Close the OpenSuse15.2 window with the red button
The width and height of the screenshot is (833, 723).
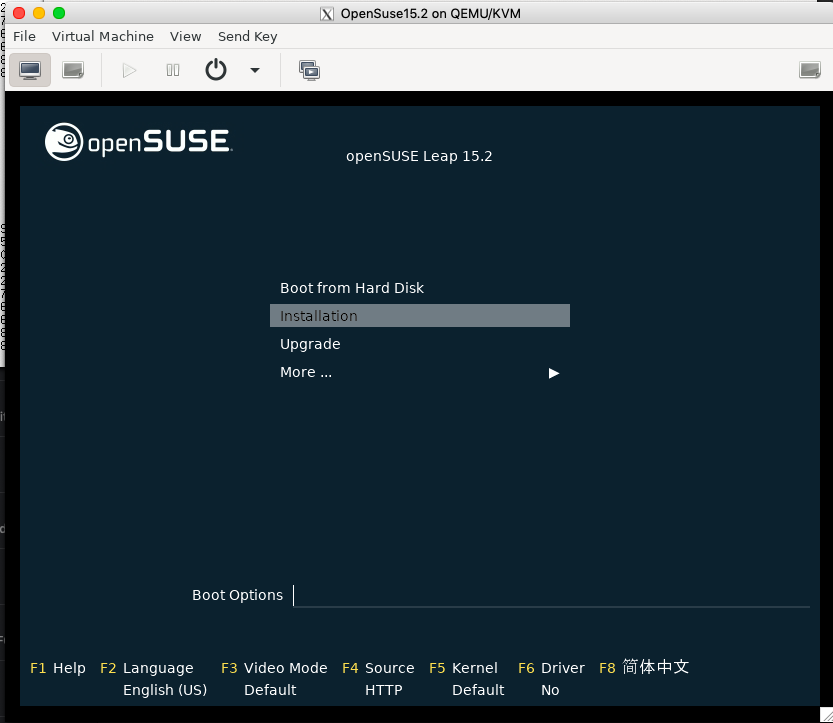pos(19,13)
